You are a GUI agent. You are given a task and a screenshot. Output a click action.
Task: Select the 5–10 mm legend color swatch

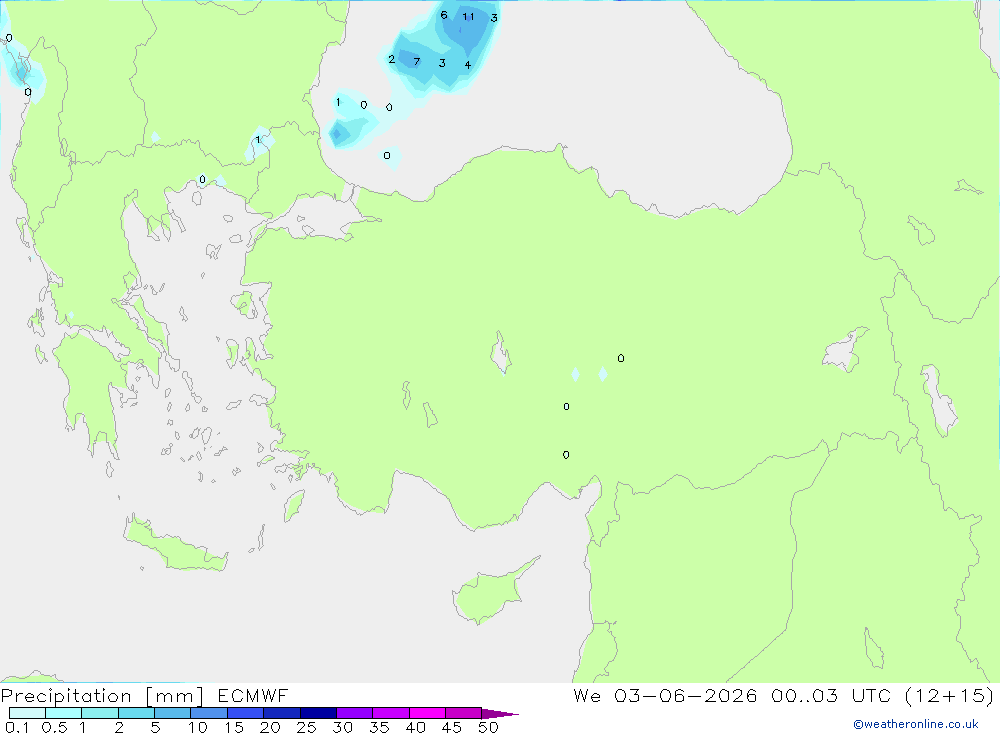tap(173, 713)
